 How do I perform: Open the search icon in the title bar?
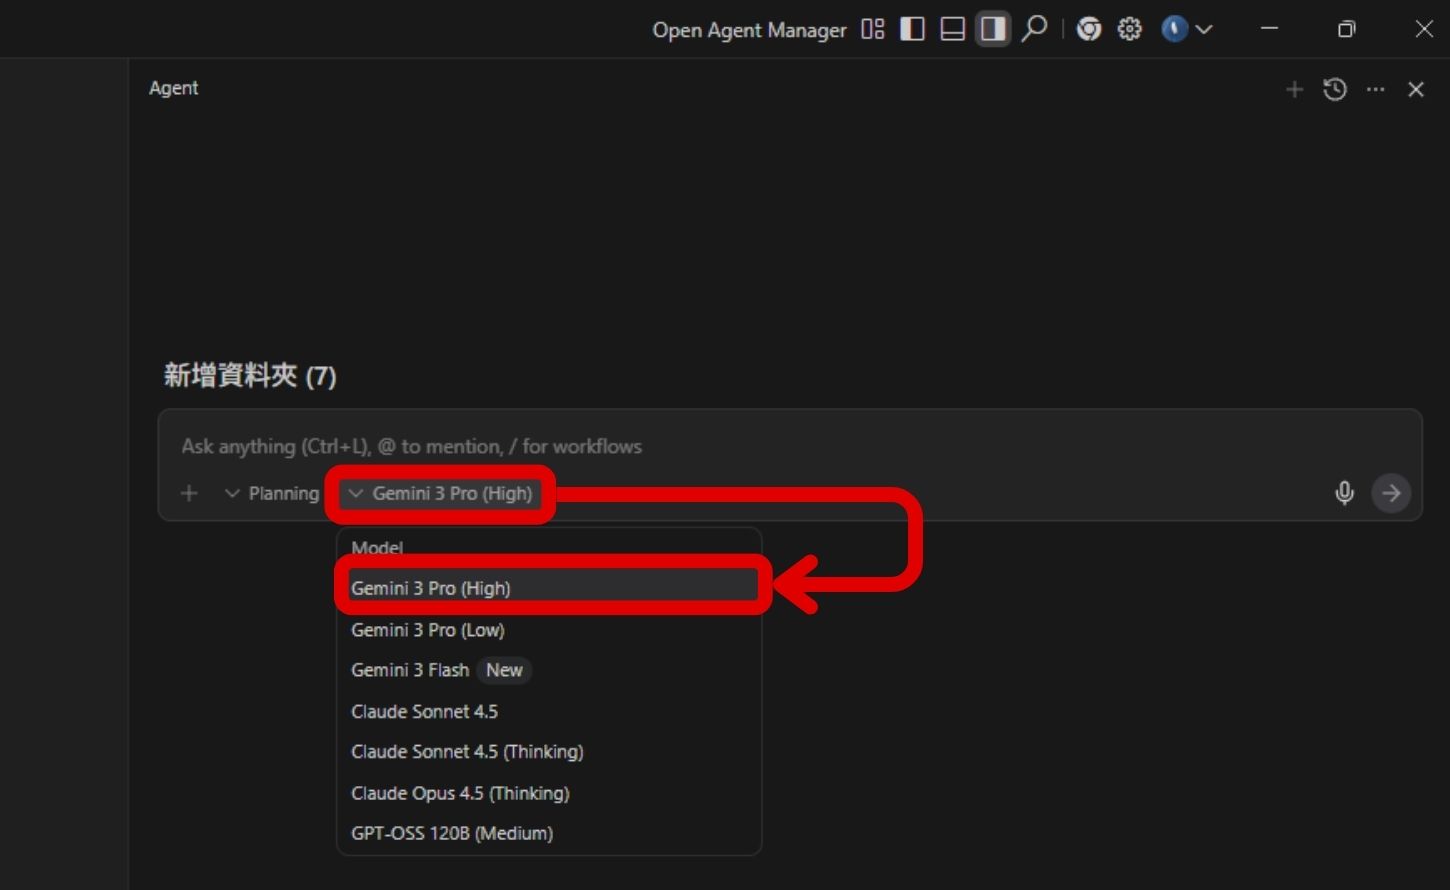[x=1035, y=29]
